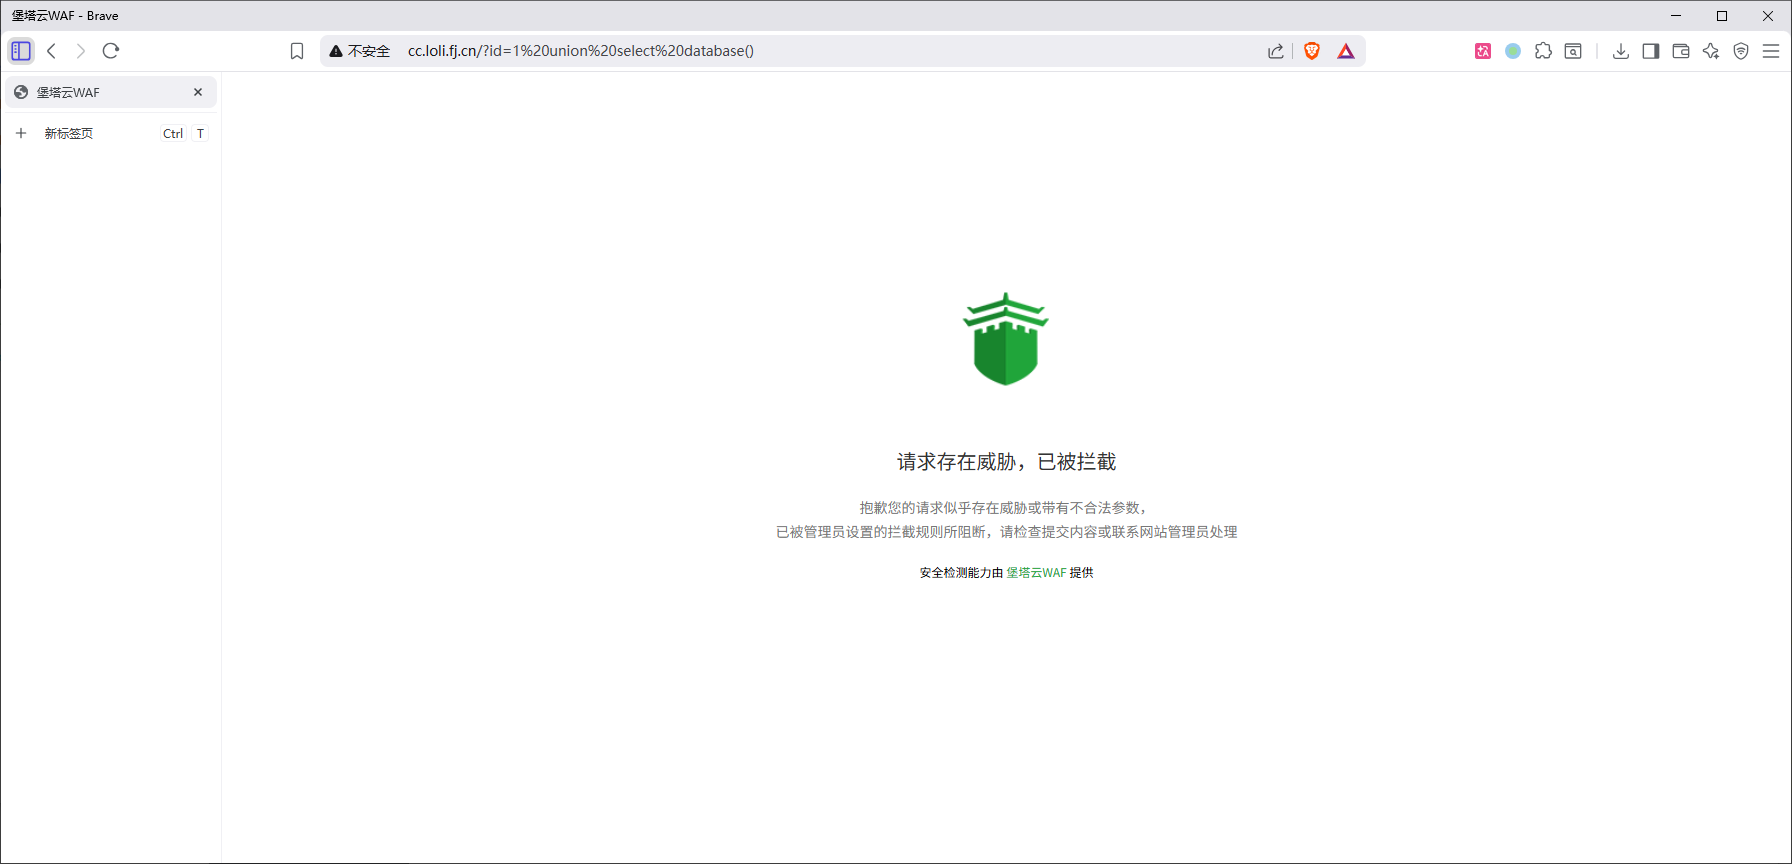The width and height of the screenshot is (1792, 864).
Task: Open a new tab with 新标签页
Action: (x=111, y=133)
